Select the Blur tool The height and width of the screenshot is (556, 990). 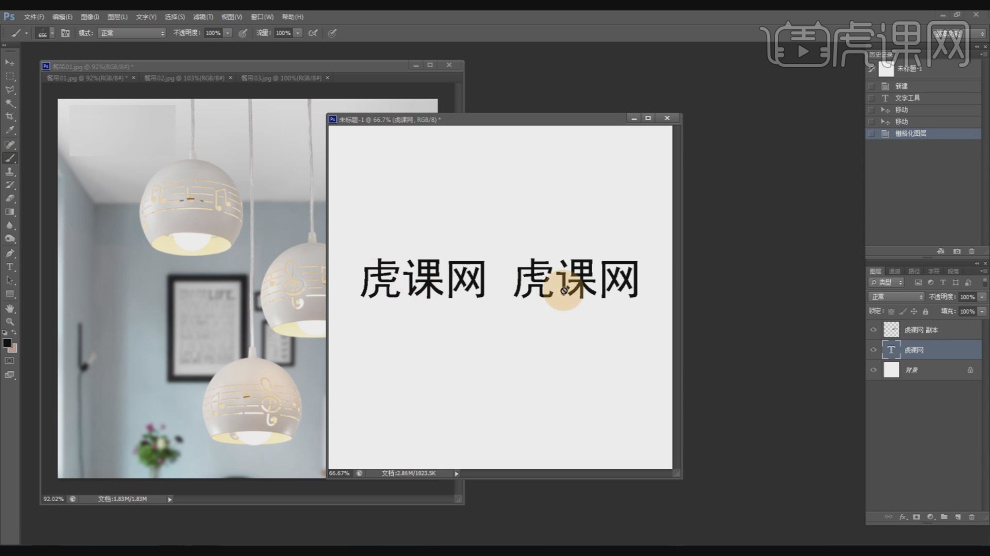[x=9, y=225]
